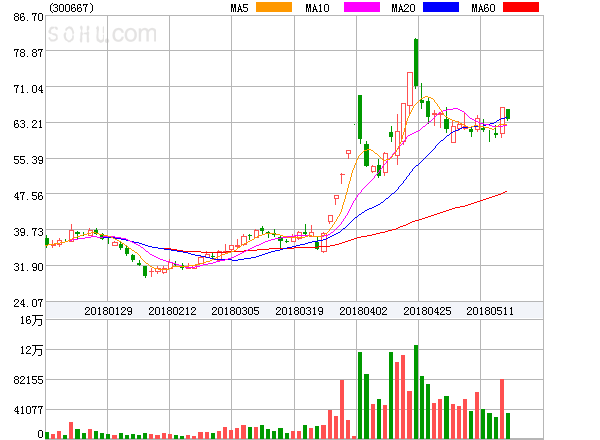Click the stock code (300667) label
This screenshot has height=440, width=600.
[x=71, y=8]
